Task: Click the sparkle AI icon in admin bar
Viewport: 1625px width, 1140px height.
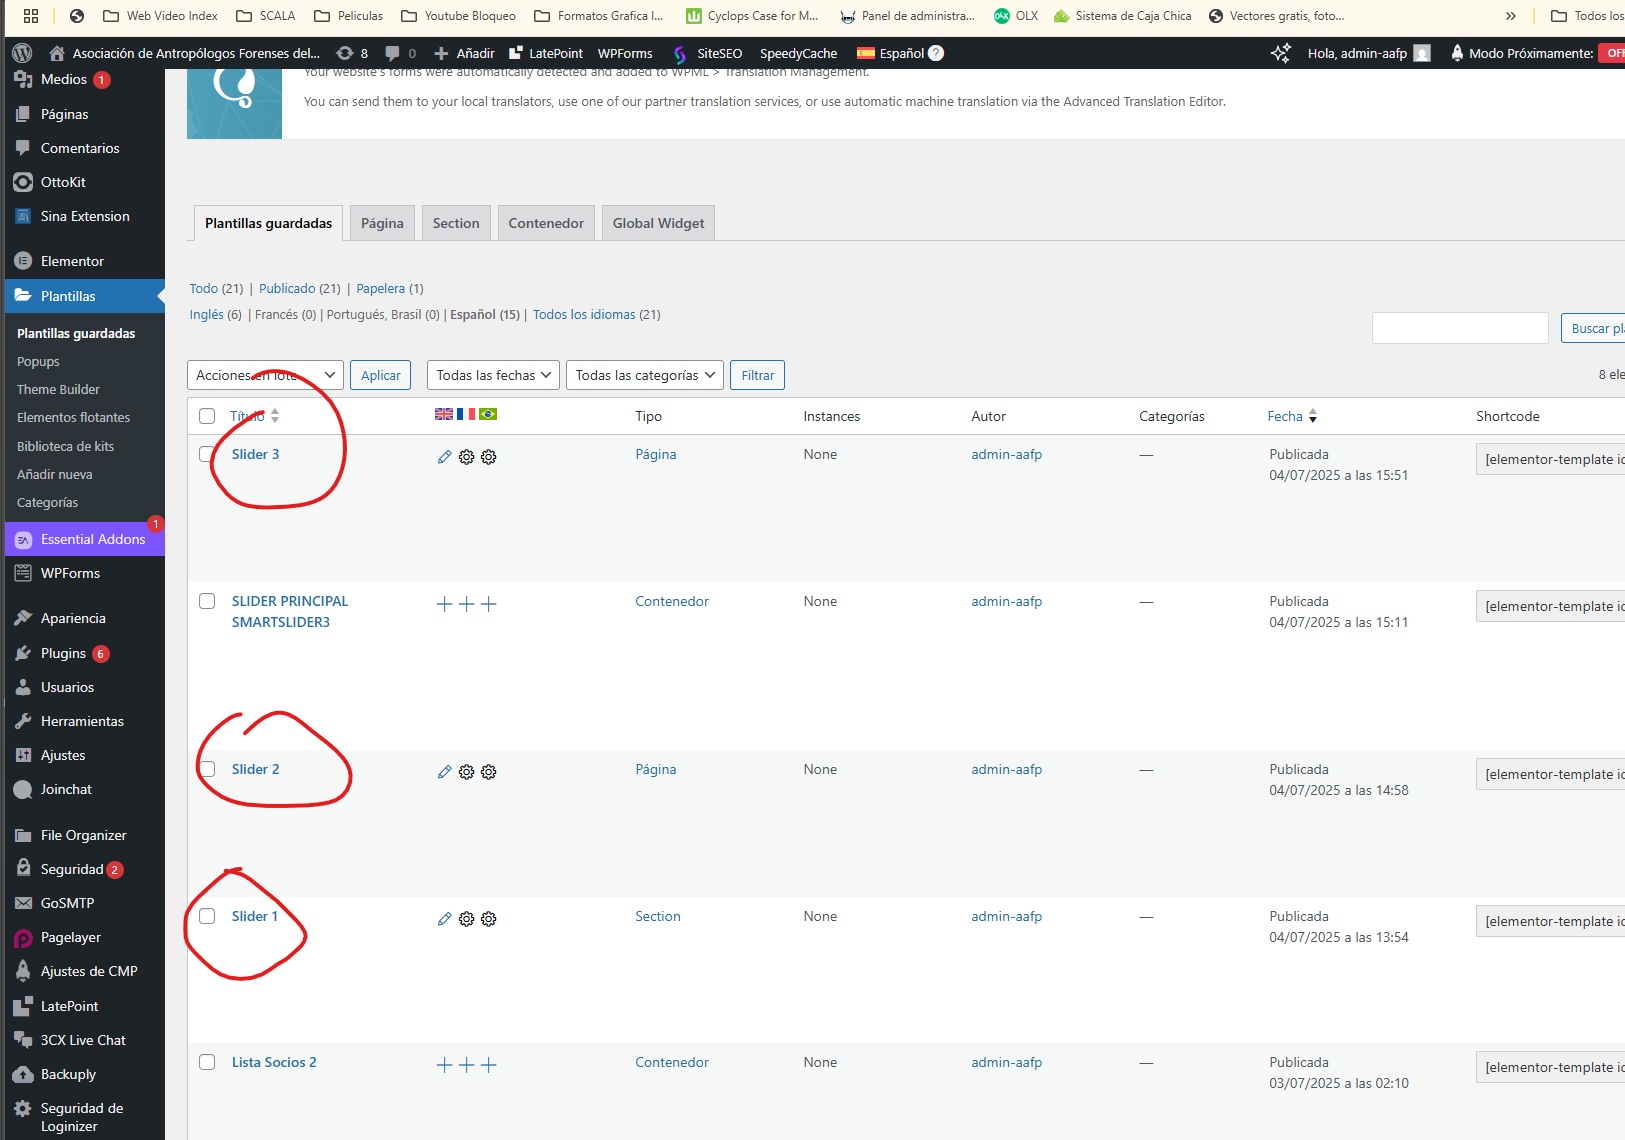Action: pyautogui.click(x=1280, y=53)
